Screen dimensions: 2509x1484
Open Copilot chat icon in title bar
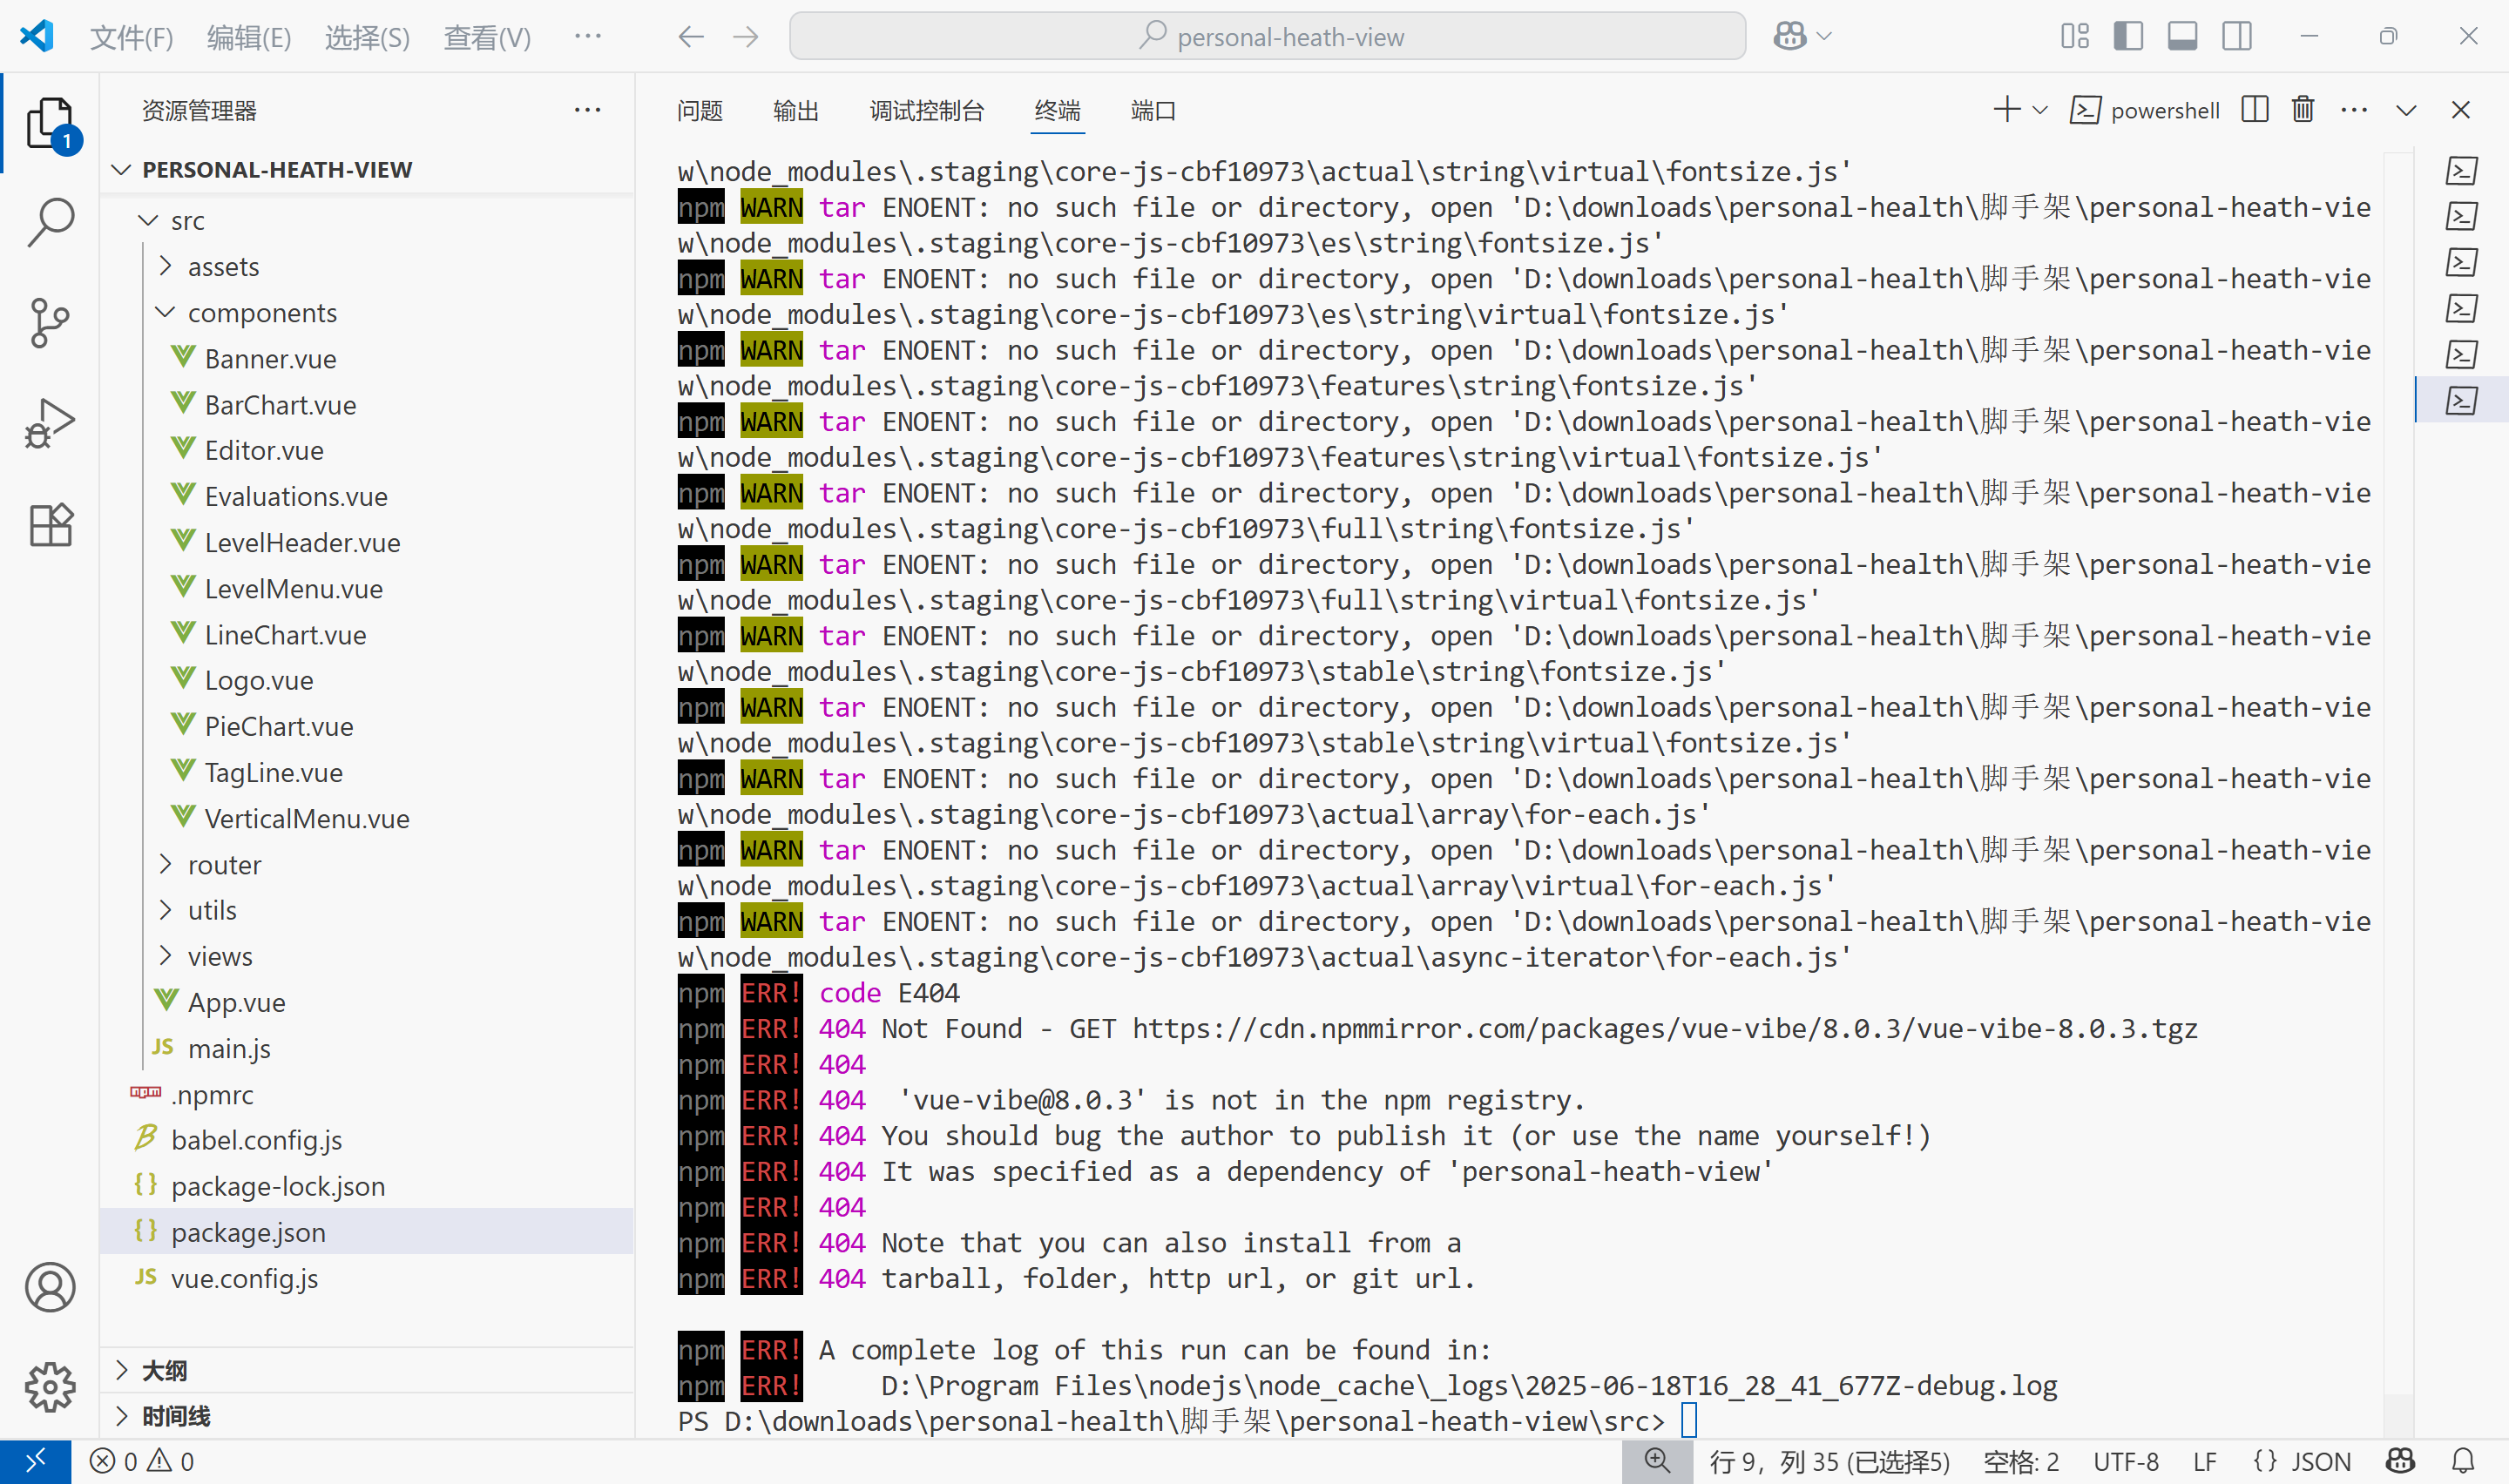(x=1790, y=37)
